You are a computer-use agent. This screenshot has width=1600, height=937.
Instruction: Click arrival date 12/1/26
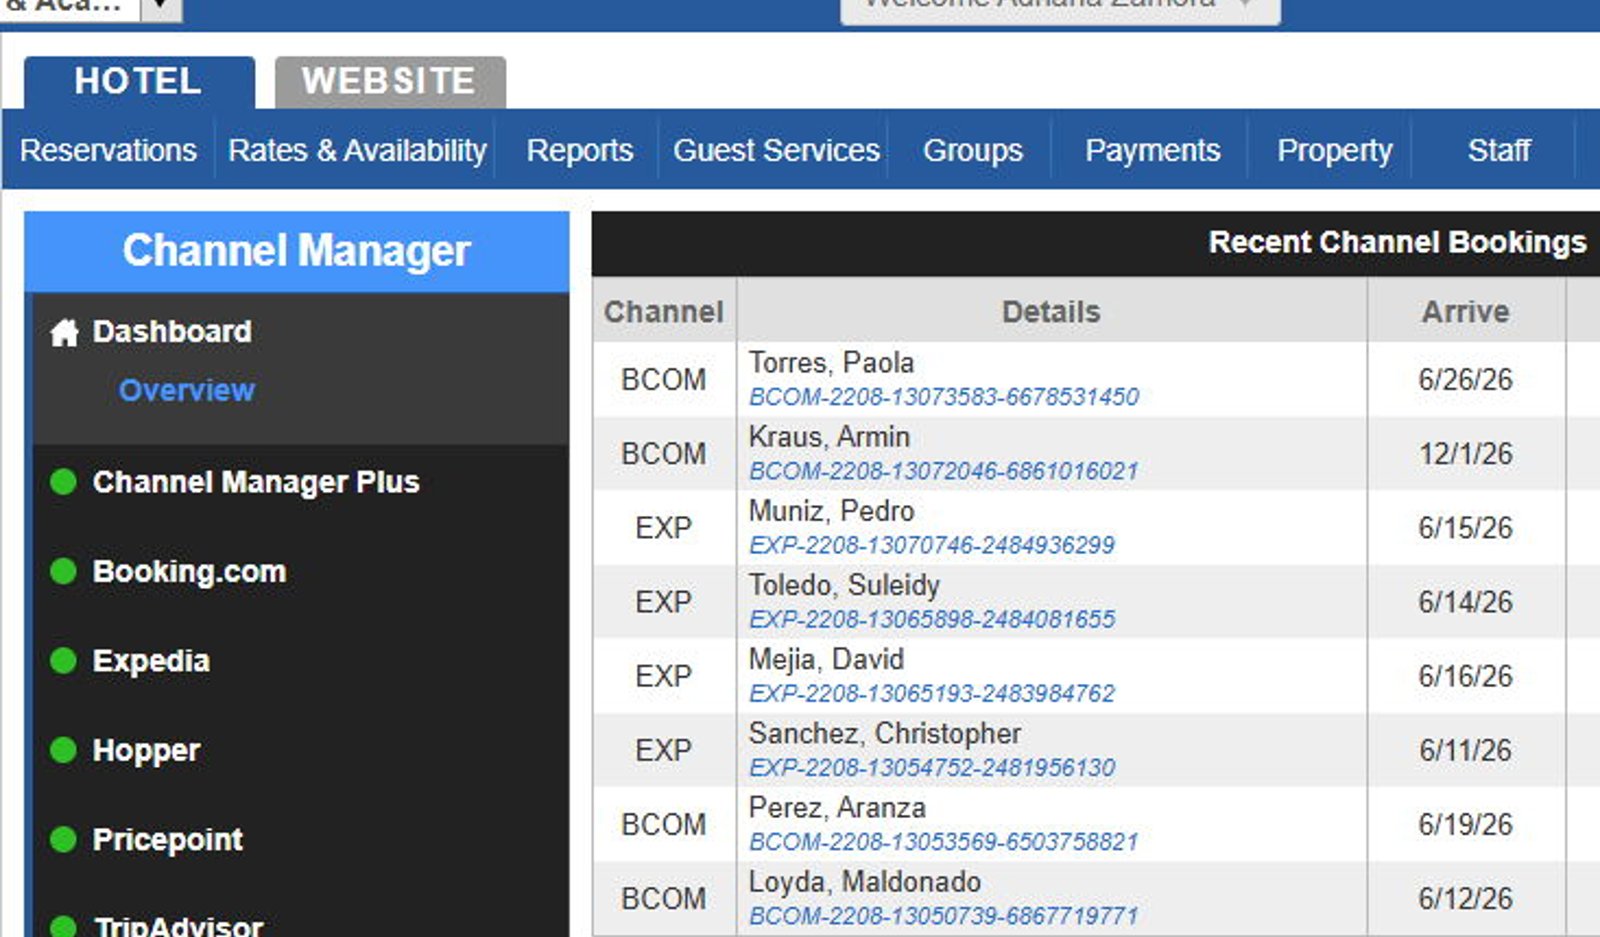1465,454
